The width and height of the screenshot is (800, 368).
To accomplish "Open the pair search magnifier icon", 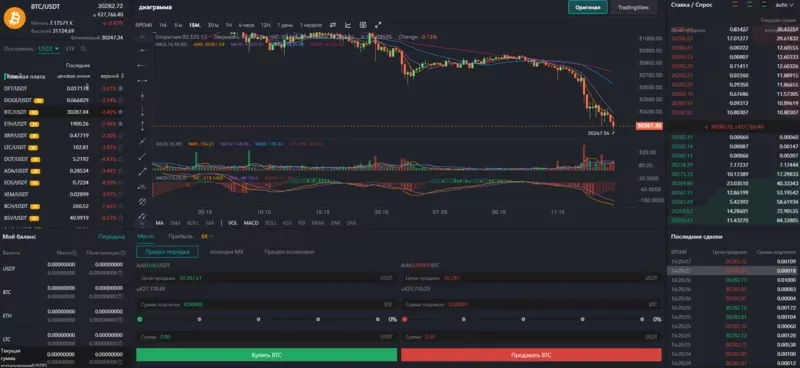I will click(x=83, y=49).
